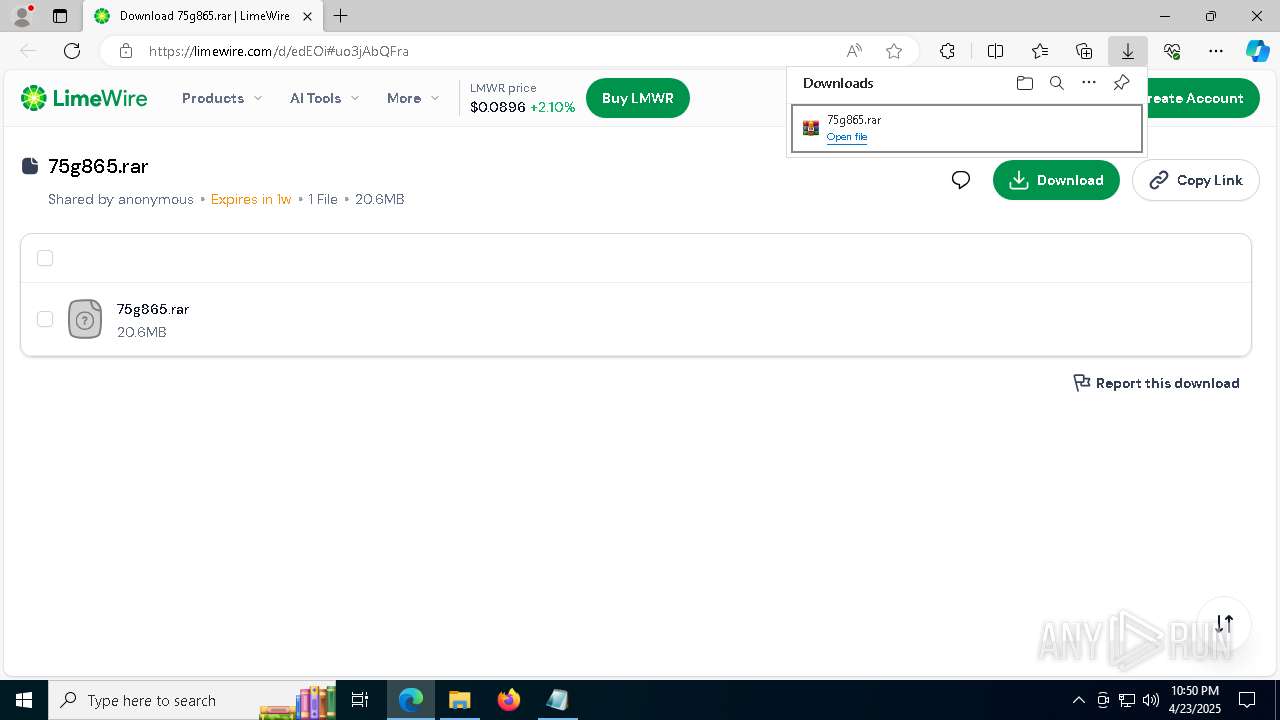Open the Windows Start menu

click(x=24, y=700)
